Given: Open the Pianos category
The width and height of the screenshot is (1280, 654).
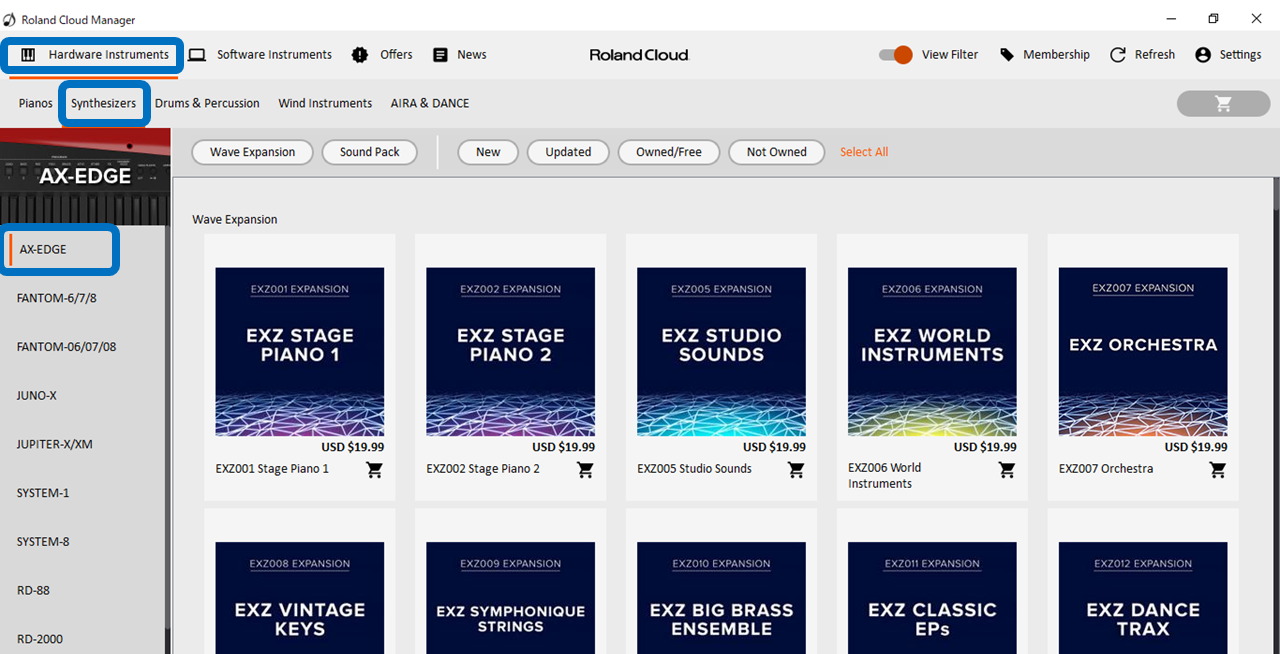Looking at the screenshot, I should pos(35,103).
